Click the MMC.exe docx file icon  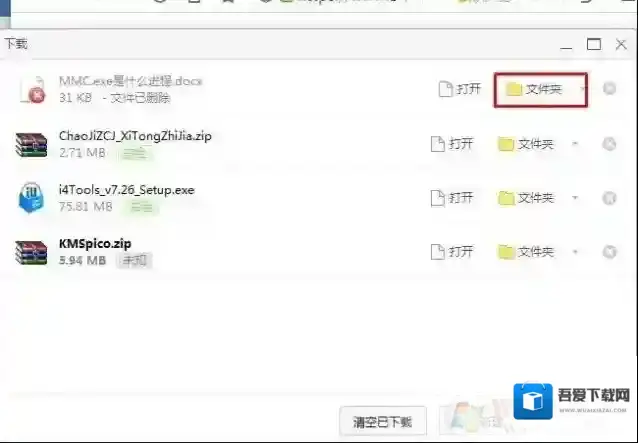point(33,89)
